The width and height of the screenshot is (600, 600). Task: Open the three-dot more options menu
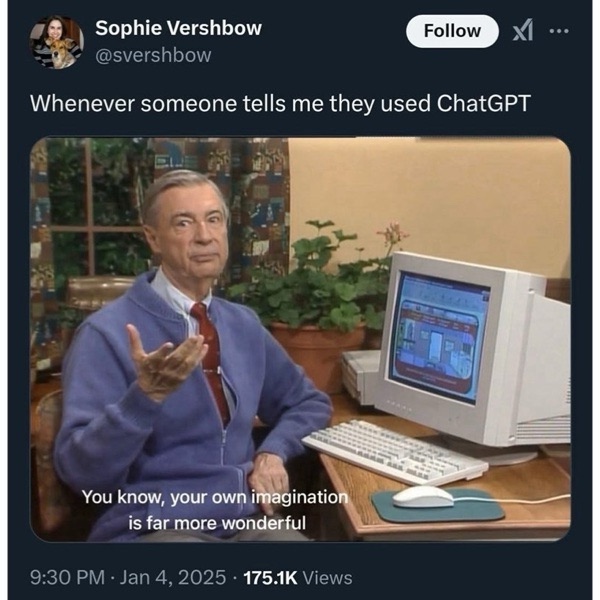[x=559, y=31]
